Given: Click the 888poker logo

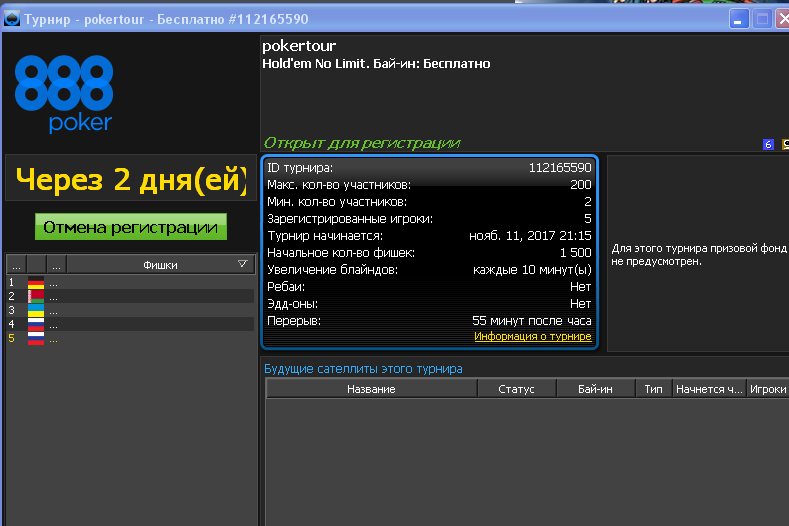Looking at the screenshot, I should tap(64, 94).
